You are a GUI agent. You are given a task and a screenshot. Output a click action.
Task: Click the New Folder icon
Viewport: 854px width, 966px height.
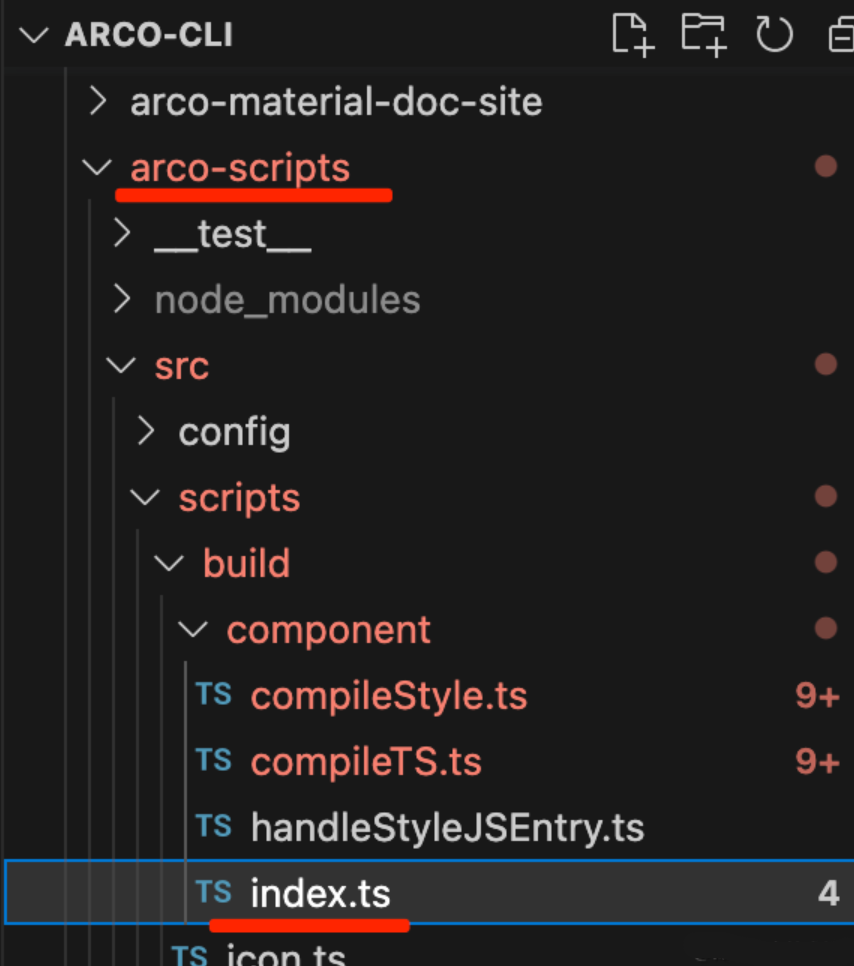703,35
